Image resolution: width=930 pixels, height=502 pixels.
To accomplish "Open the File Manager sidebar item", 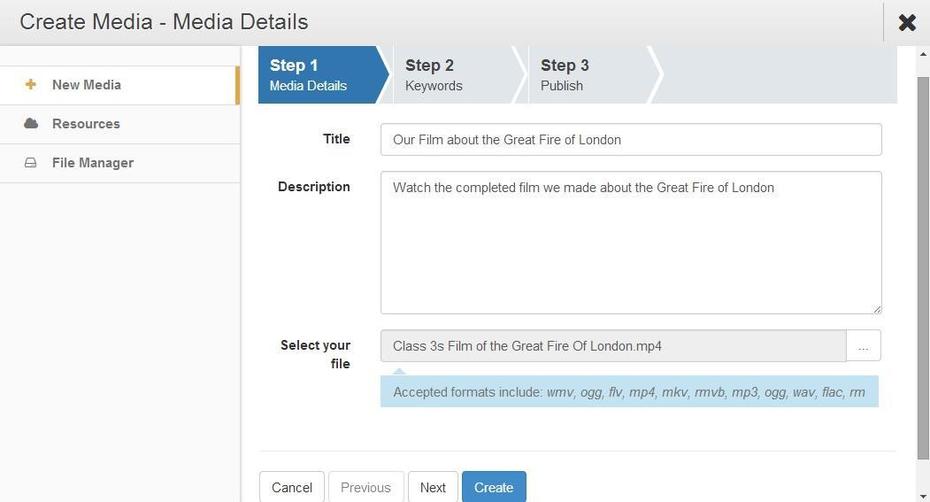I will [x=120, y=163].
